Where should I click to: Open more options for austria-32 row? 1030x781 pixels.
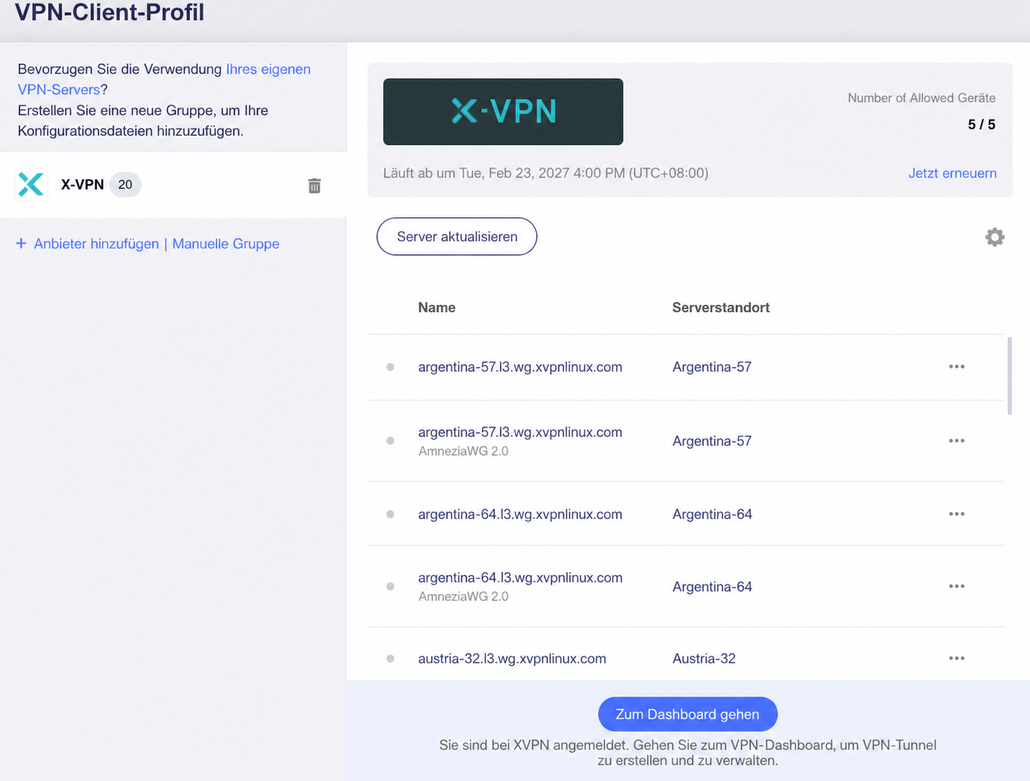(956, 658)
